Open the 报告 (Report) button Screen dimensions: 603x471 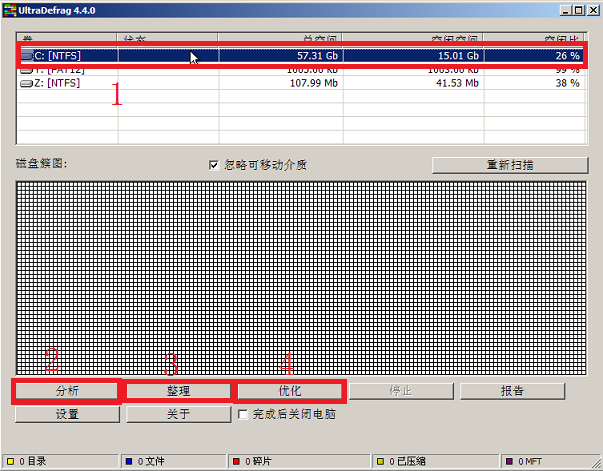512,391
